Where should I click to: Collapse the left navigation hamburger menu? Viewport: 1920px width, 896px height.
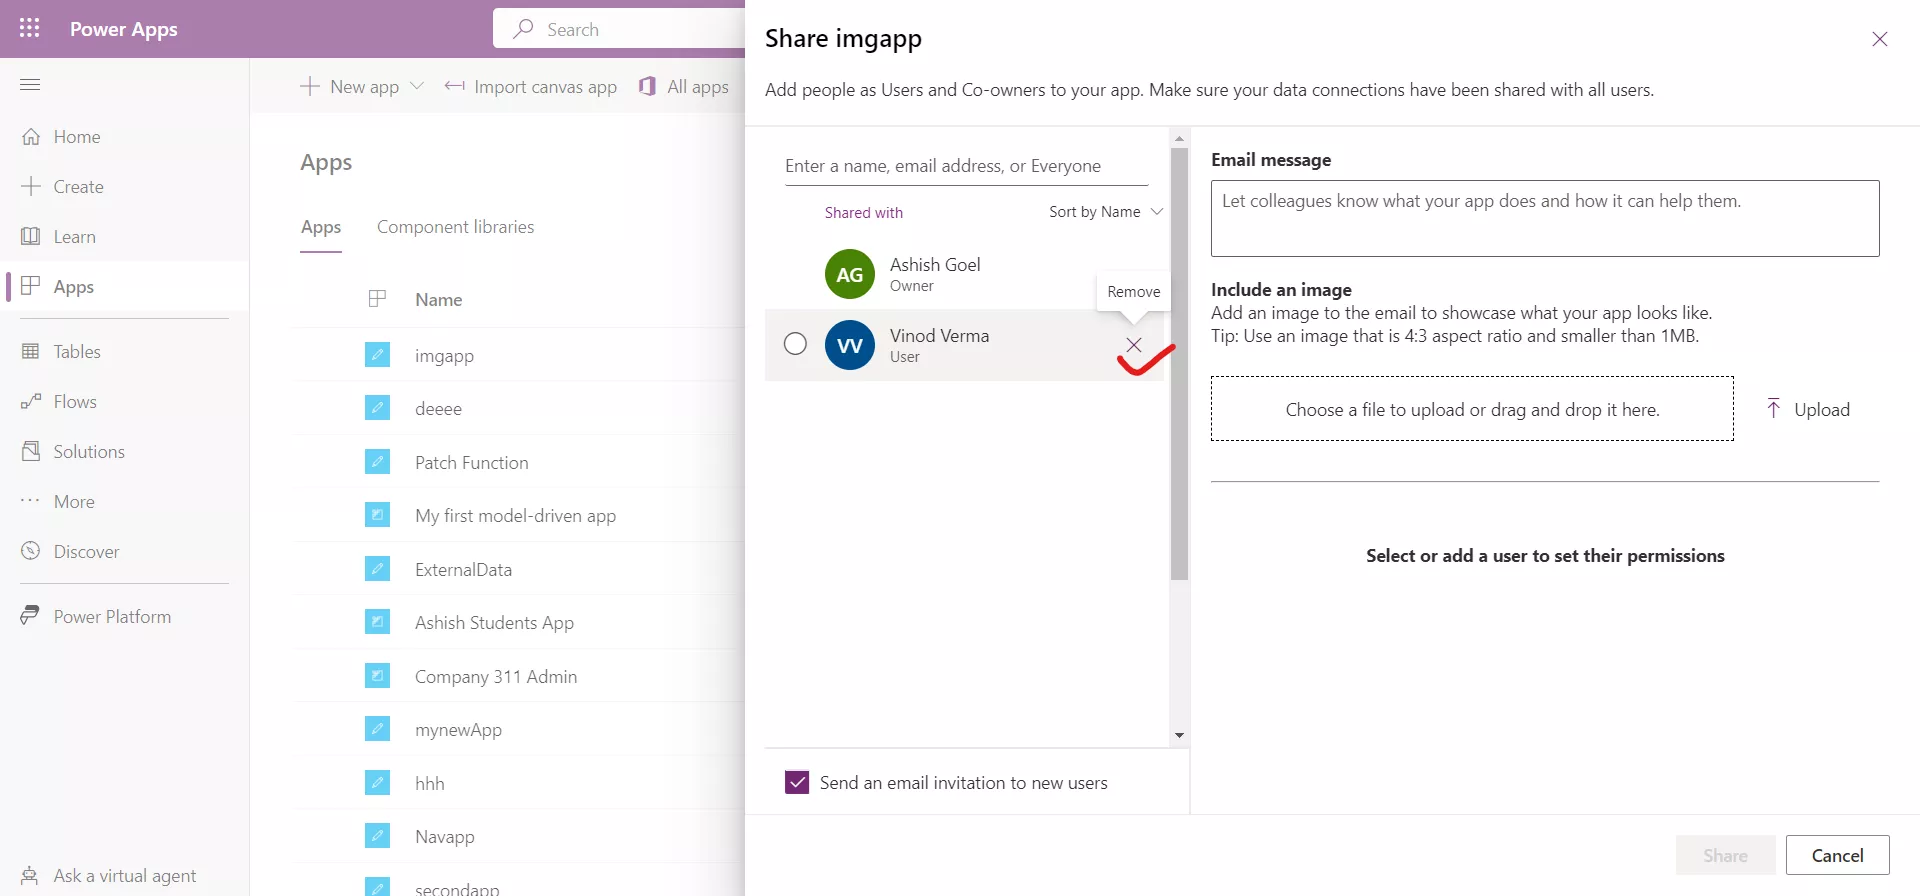[x=30, y=84]
